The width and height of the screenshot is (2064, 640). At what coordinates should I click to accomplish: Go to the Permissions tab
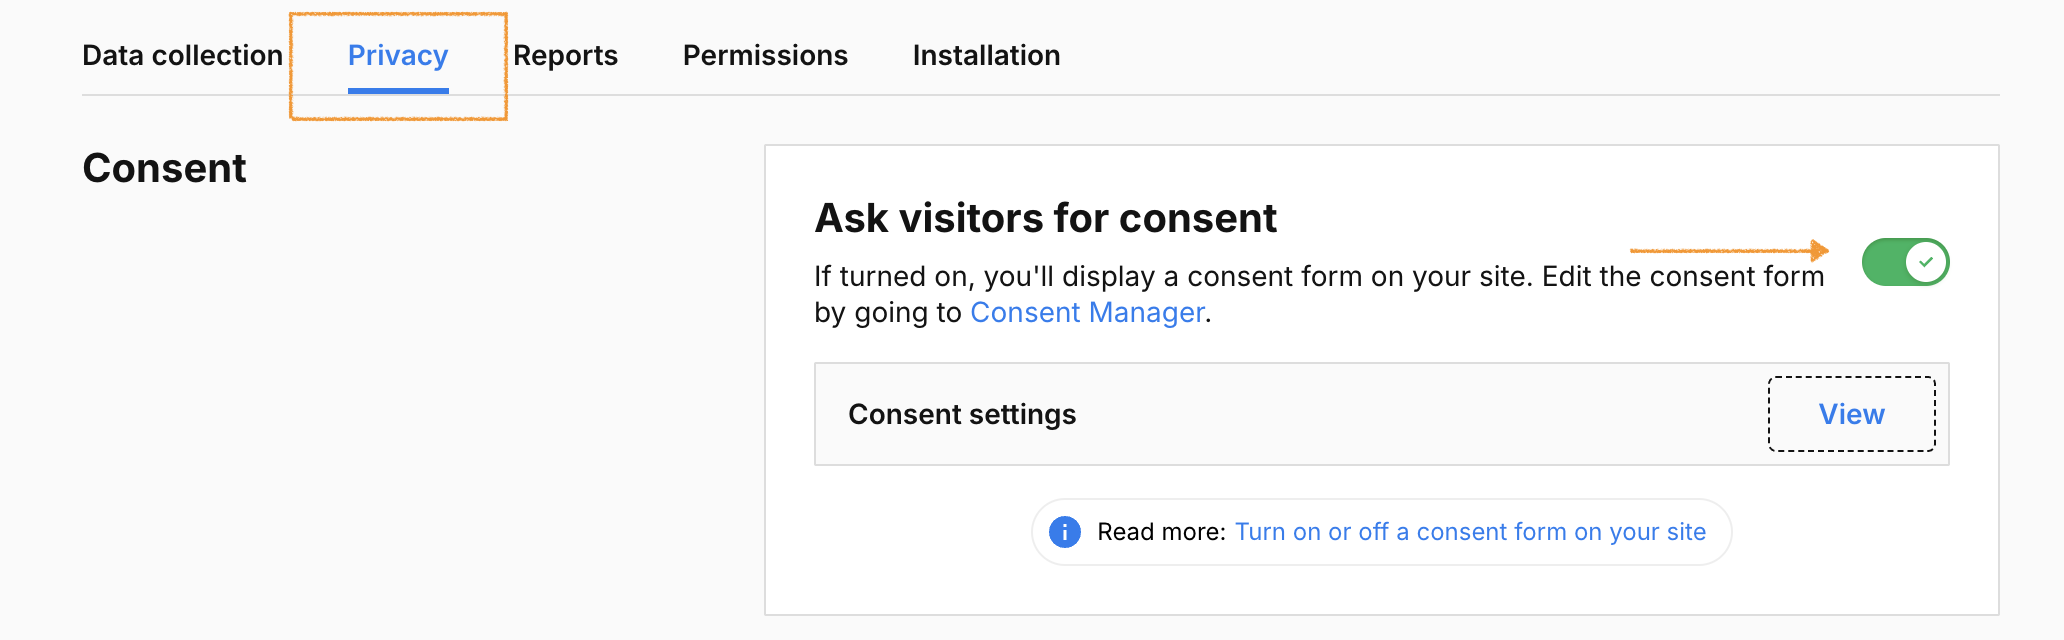[x=765, y=55]
